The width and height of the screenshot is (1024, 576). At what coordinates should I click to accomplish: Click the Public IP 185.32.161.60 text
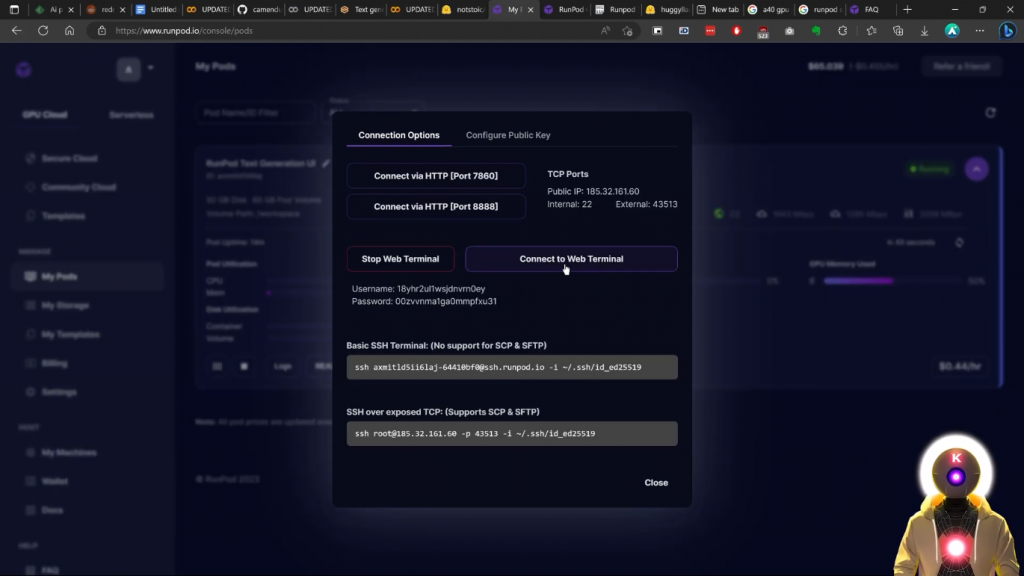click(593, 191)
